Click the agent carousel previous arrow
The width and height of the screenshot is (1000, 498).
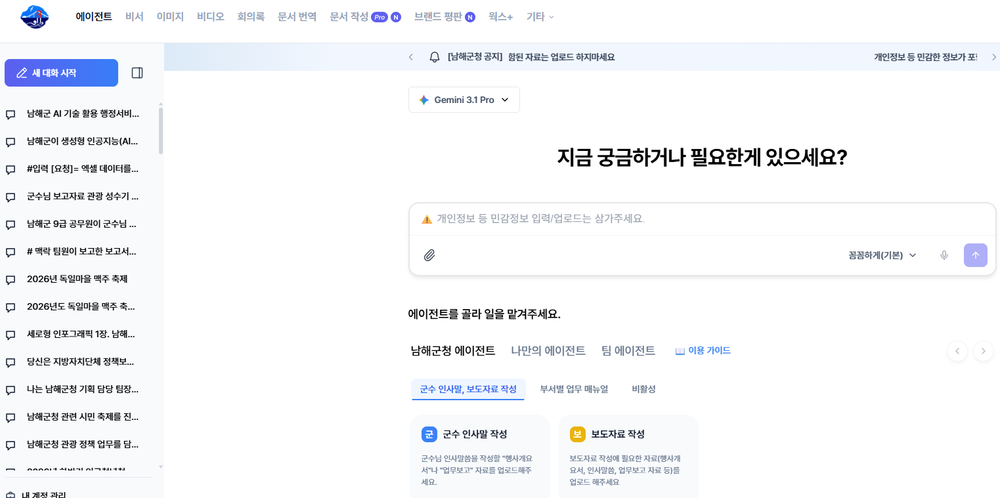(x=957, y=351)
